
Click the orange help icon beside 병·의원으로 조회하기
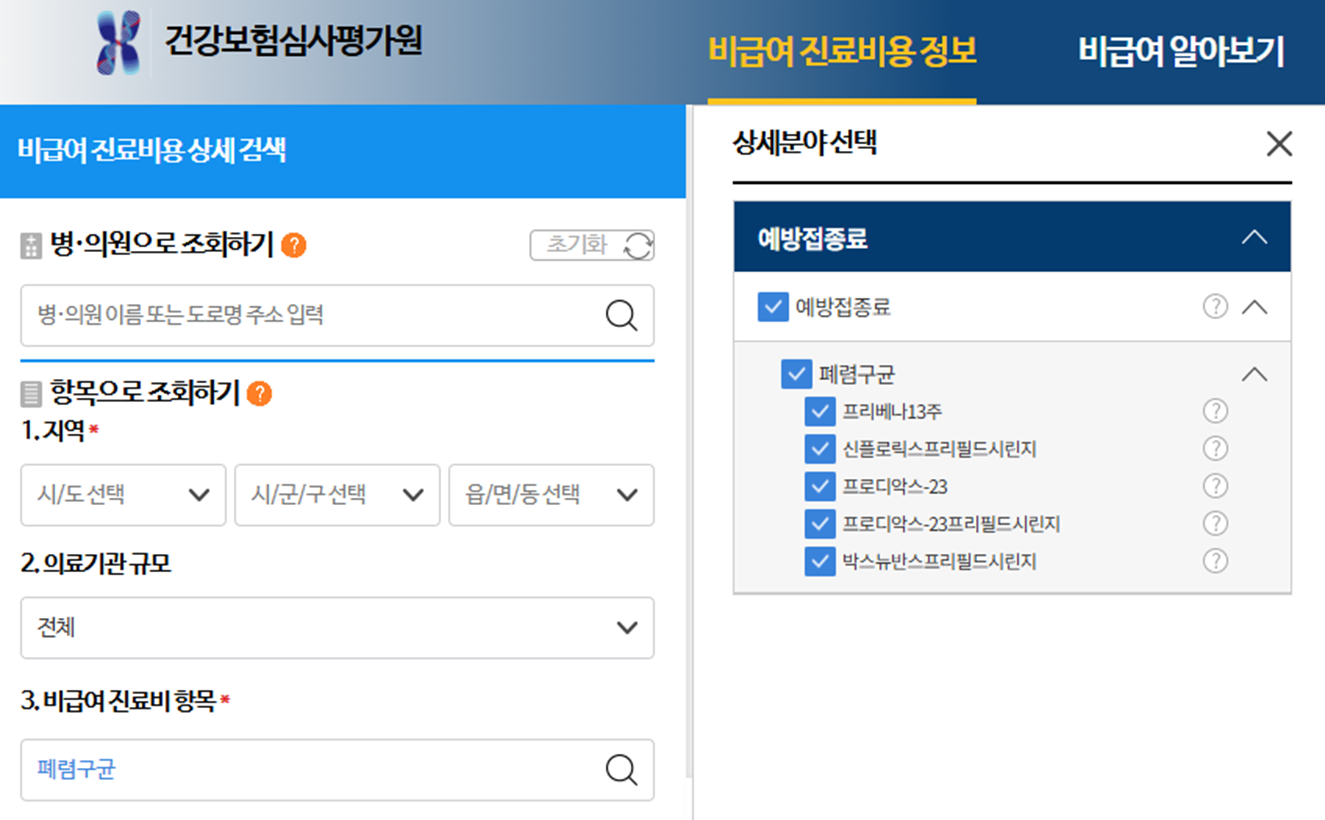pyautogui.click(x=294, y=245)
